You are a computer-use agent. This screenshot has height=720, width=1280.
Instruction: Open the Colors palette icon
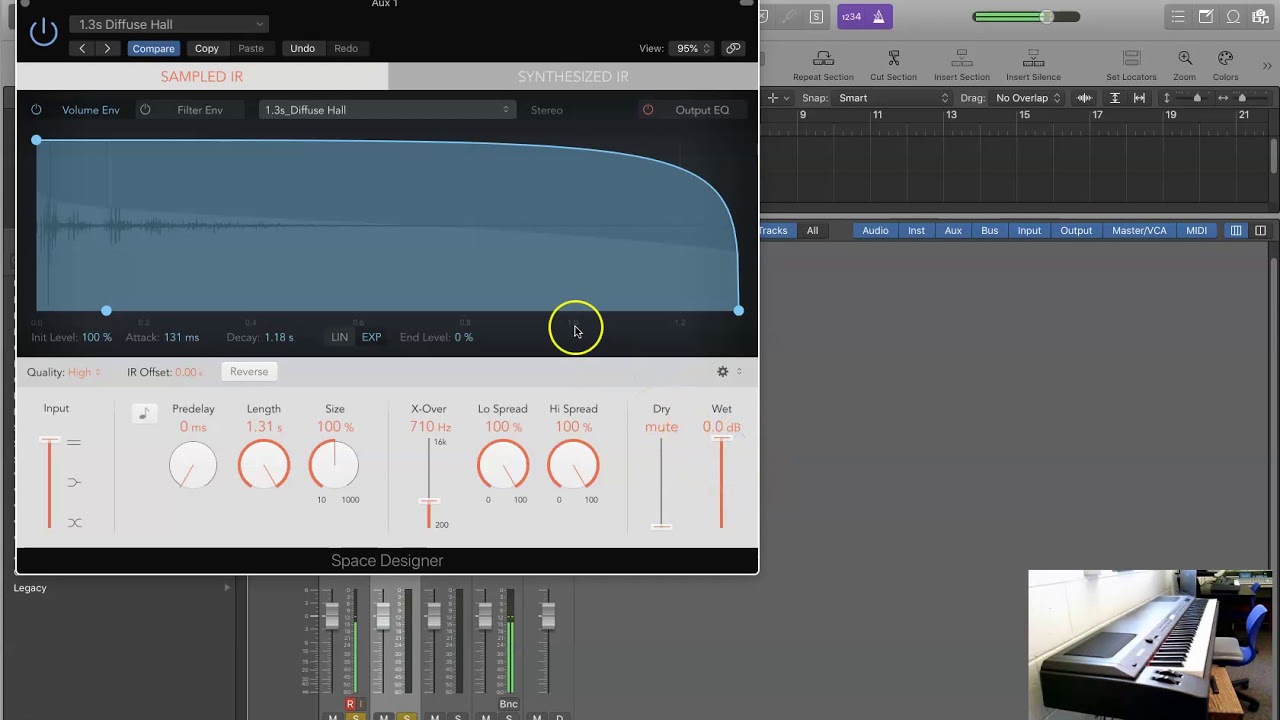[x=1225, y=59]
